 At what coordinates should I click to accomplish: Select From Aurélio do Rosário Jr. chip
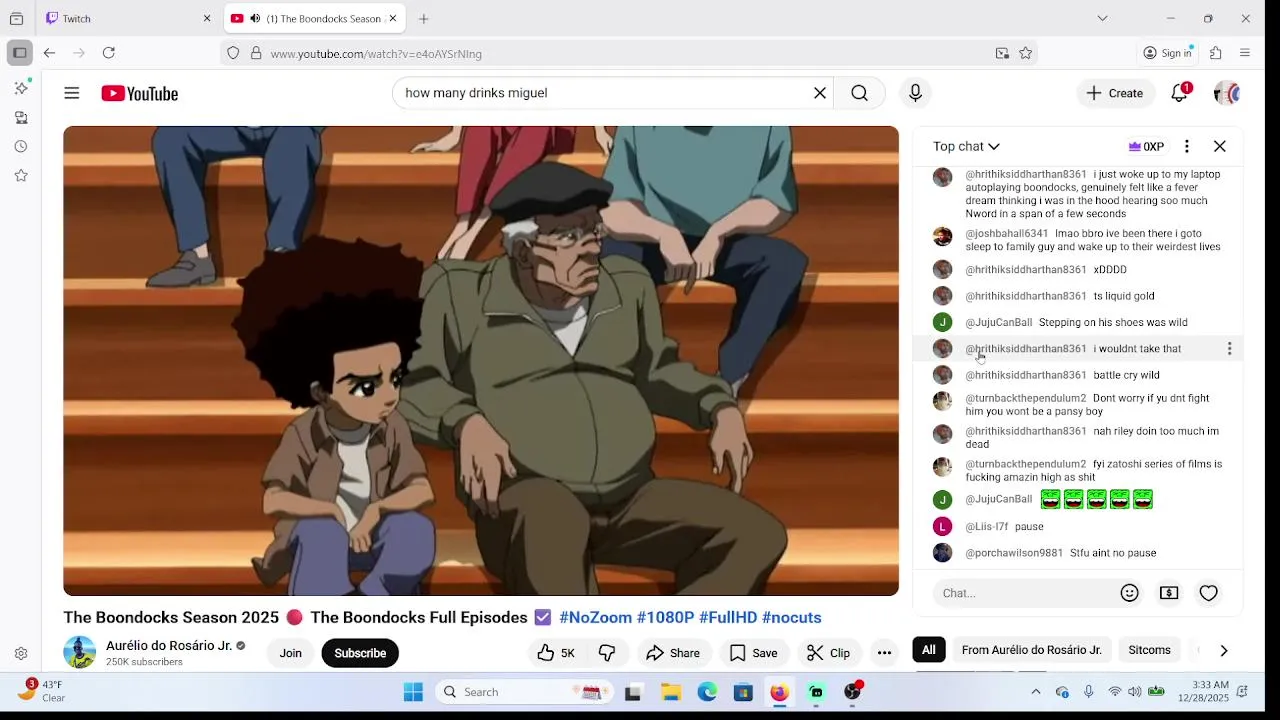(1031, 650)
